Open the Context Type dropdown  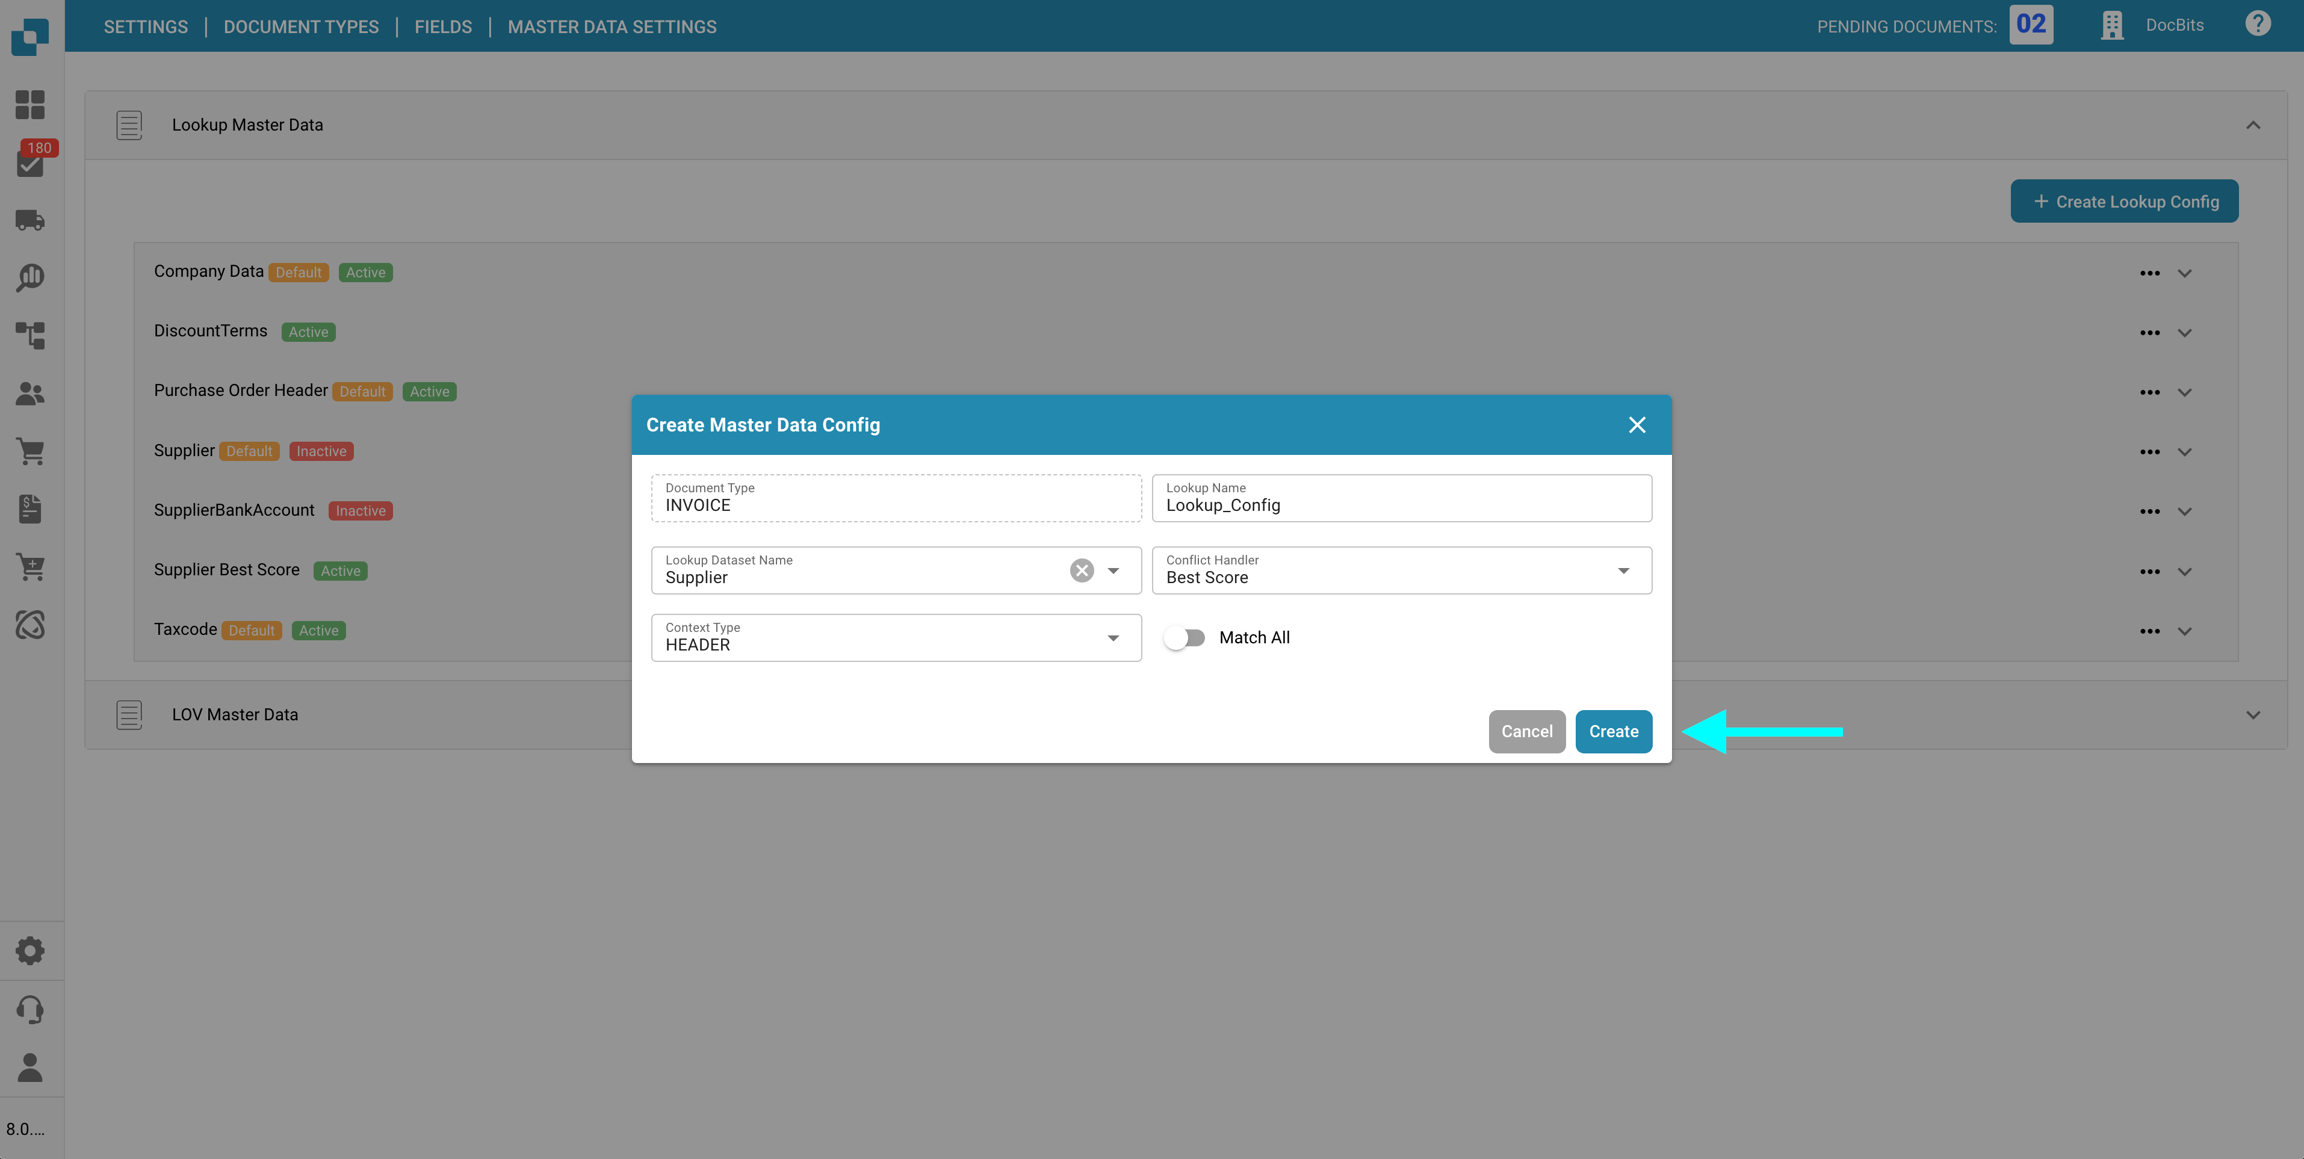(x=1112, y=638)
